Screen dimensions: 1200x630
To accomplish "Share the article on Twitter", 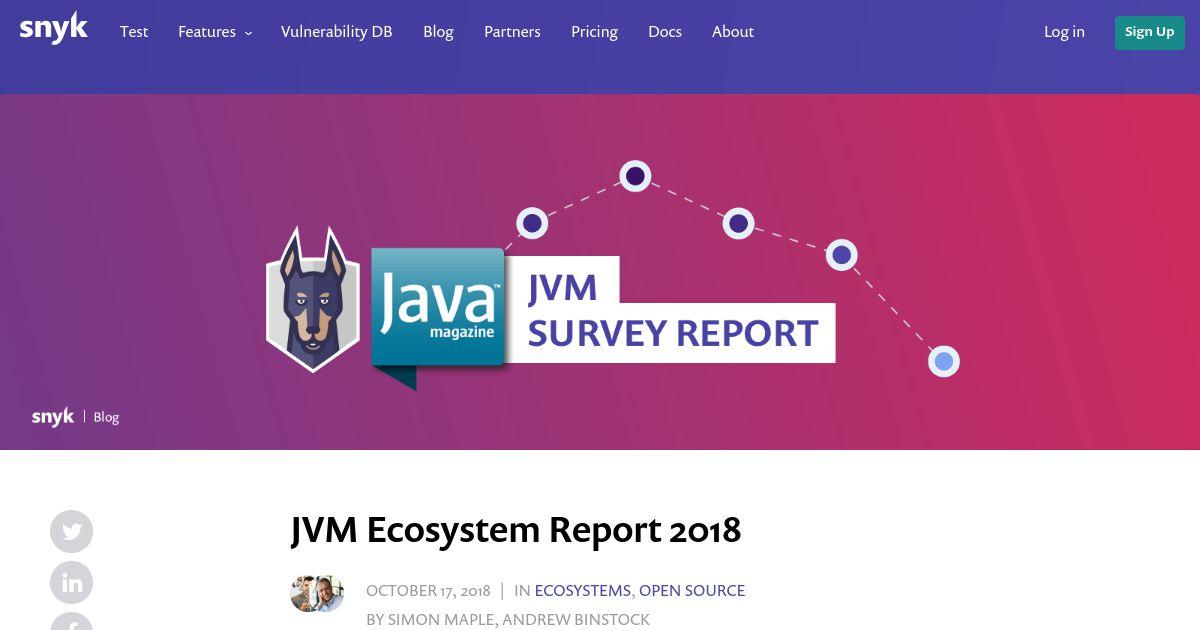I will [x=72, y=531].
